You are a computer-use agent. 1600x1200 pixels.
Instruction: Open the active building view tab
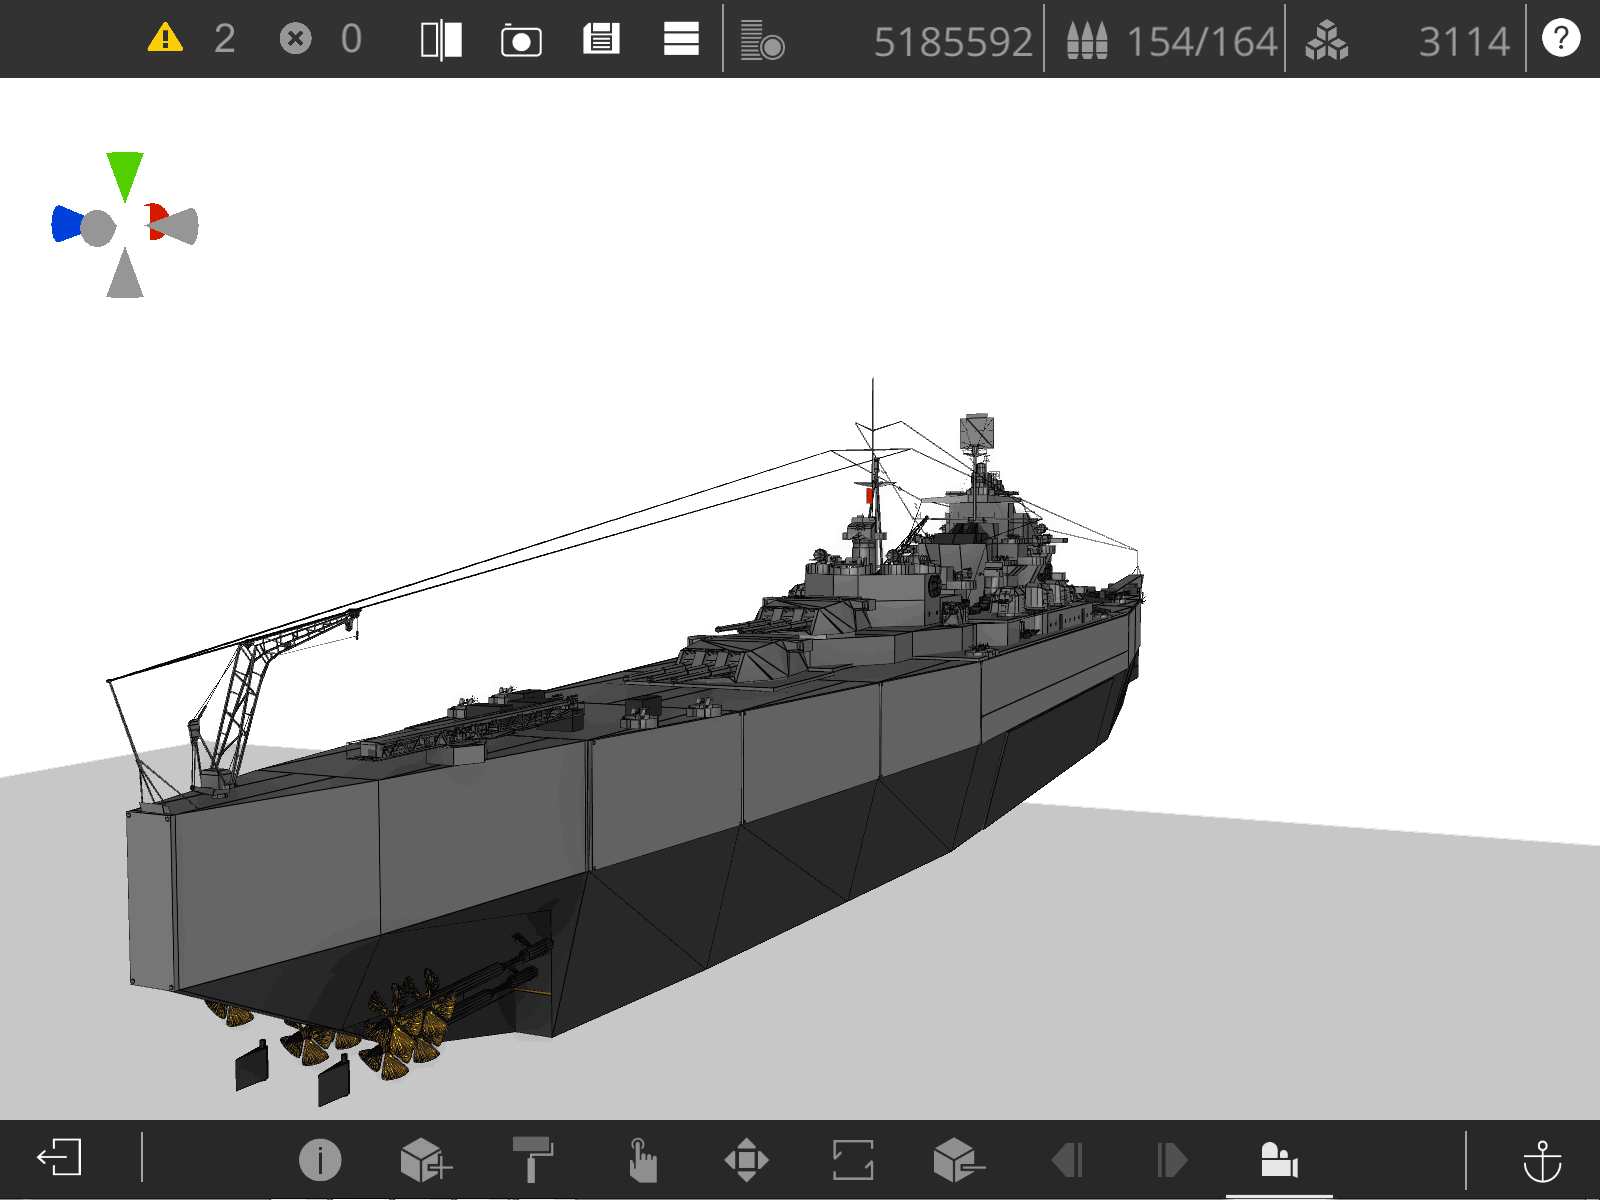(x=1279, y=1160)
